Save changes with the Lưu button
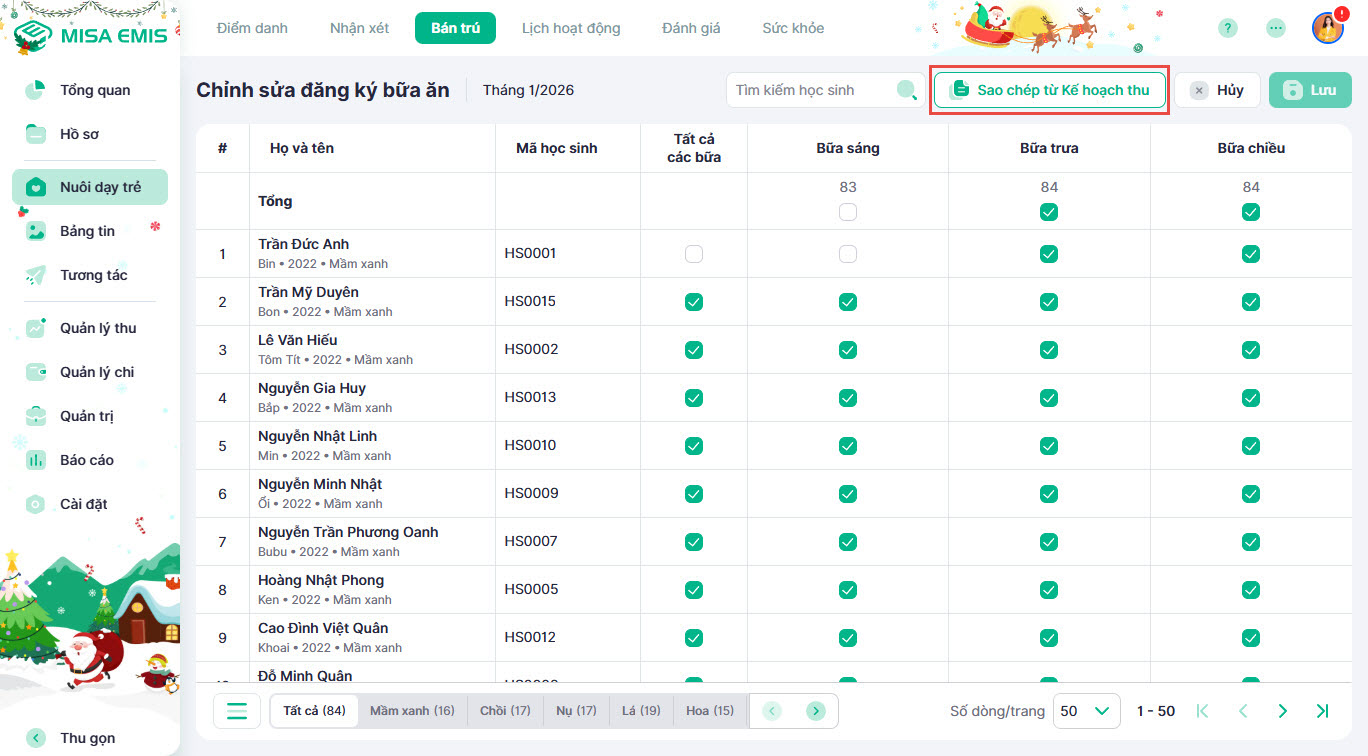This screenshot has height=756, width=1368. [x=1310, y=90]
